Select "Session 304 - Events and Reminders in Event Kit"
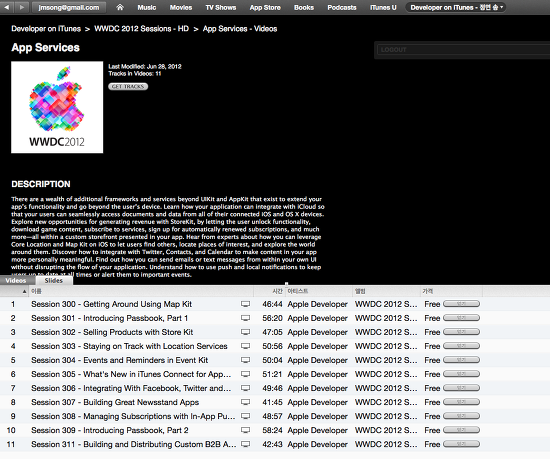Image resolution: width=550 pixels, height=459 pixels. [120, 360]
